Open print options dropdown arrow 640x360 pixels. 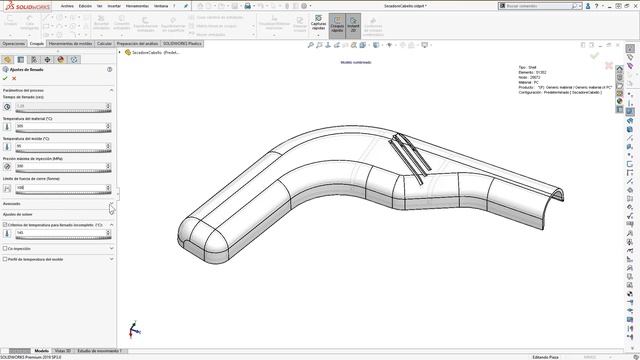pyautogui.click(x=253, y=6)
